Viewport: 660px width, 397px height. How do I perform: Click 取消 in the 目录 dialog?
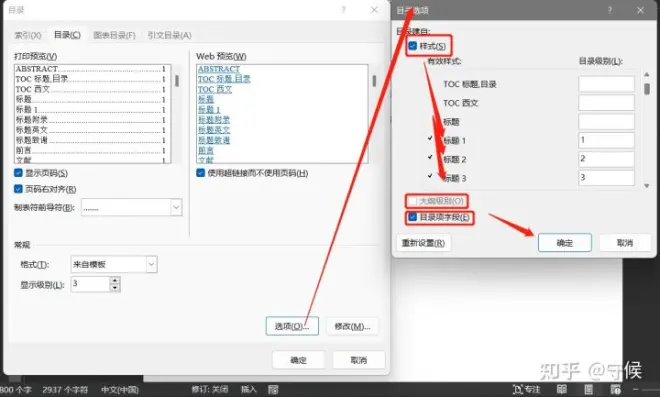coord(359,360)
